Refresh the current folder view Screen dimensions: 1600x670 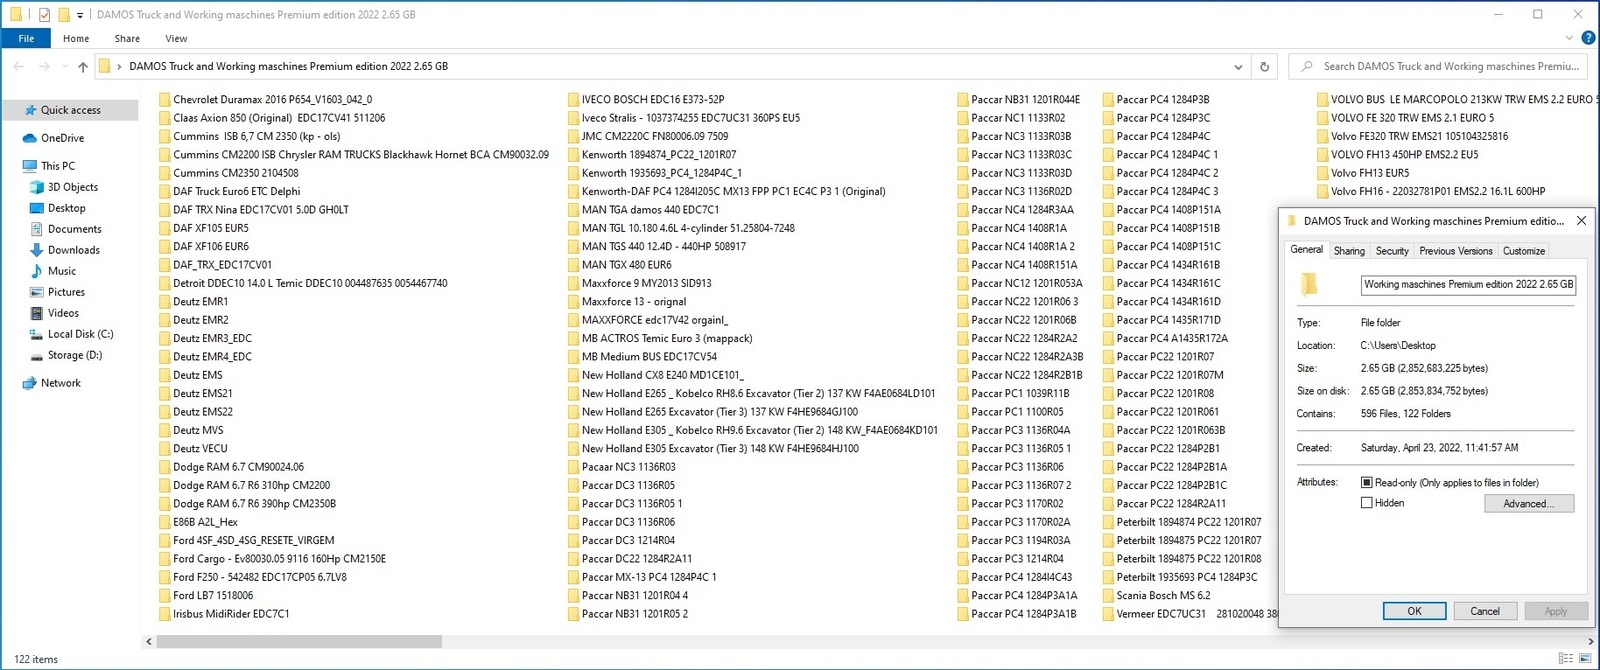1264,66
